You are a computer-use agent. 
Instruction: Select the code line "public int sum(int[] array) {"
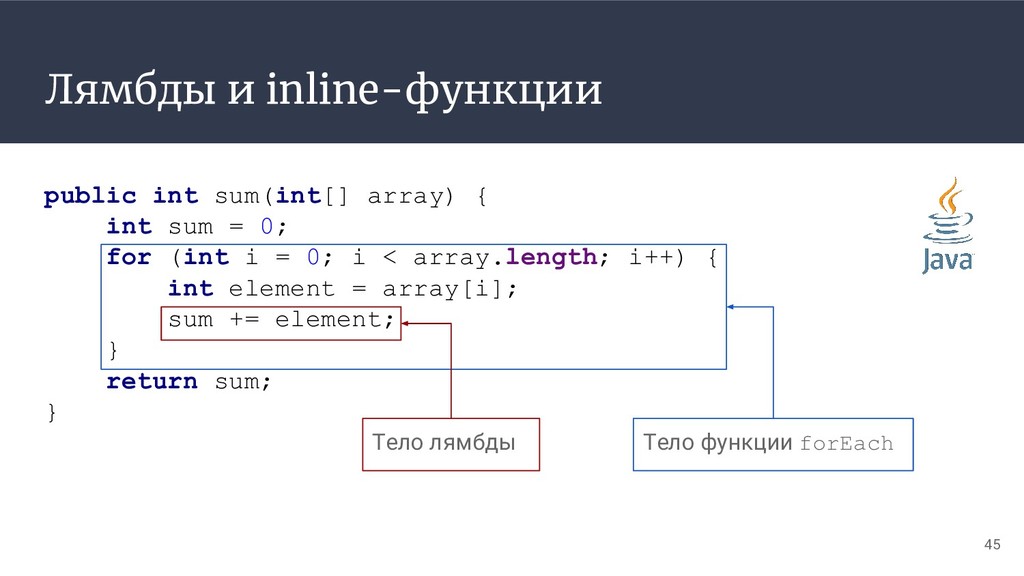tap(265, 196)
